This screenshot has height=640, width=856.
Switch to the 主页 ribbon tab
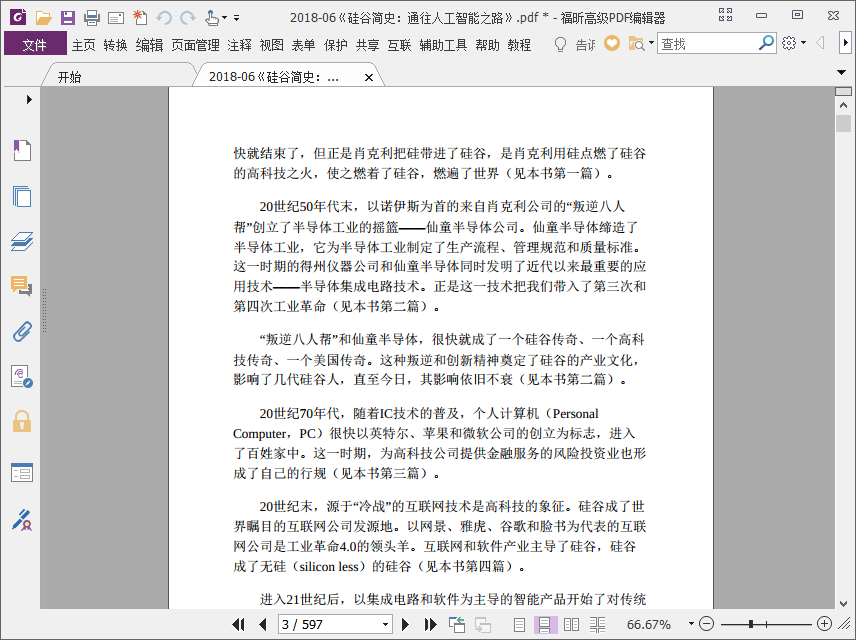point(84,45)
